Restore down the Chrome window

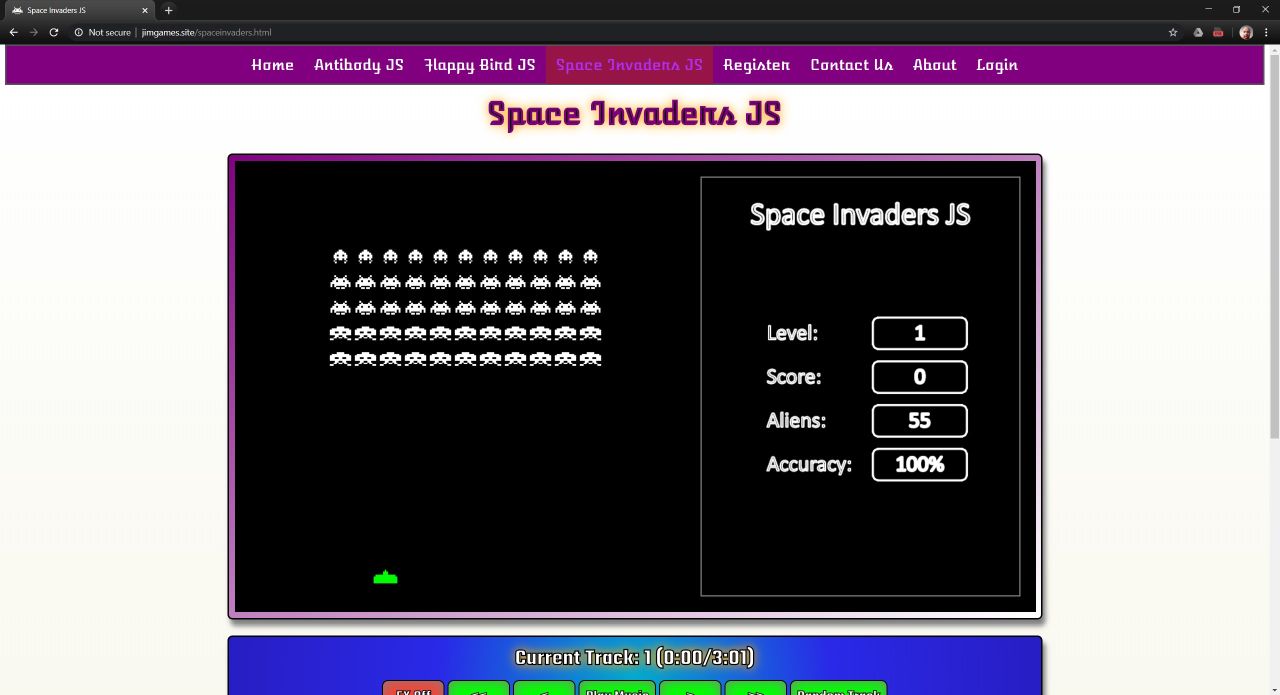pyautogui.click(x=1236, y=9)
